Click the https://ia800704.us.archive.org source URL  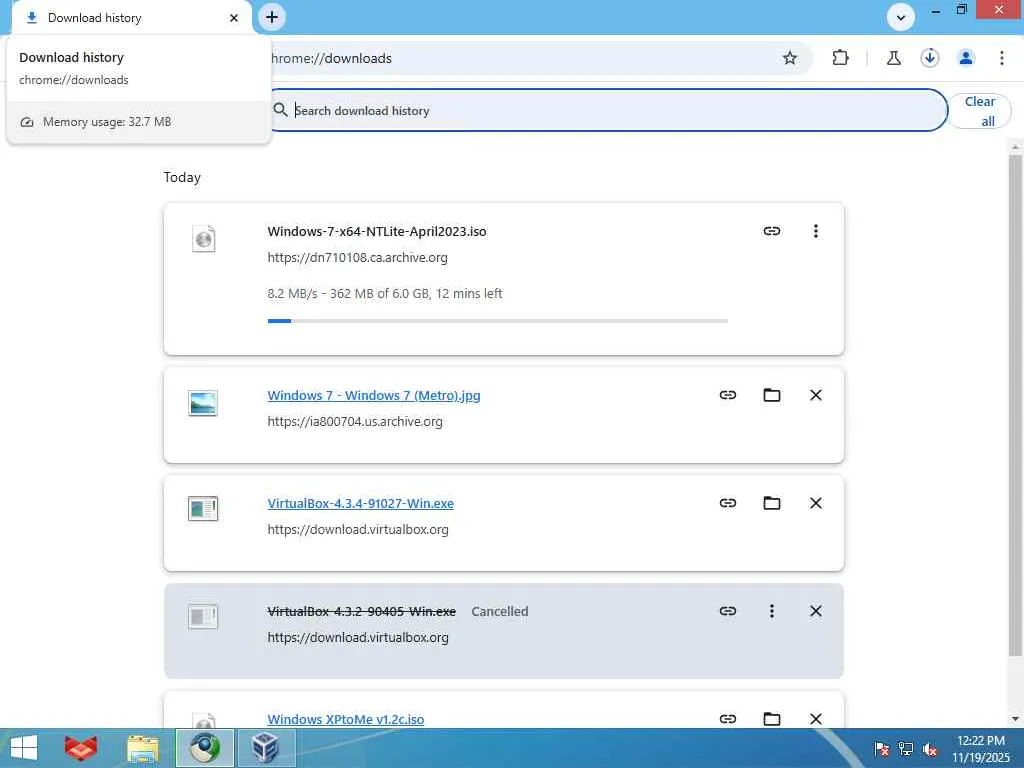click(x=355, y=421)
